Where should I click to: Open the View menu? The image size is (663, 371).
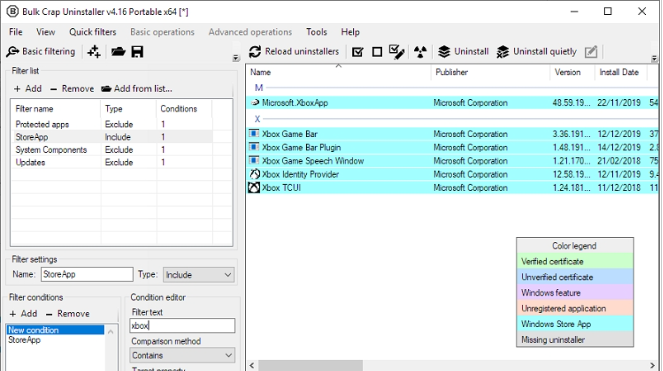[45, 32]
